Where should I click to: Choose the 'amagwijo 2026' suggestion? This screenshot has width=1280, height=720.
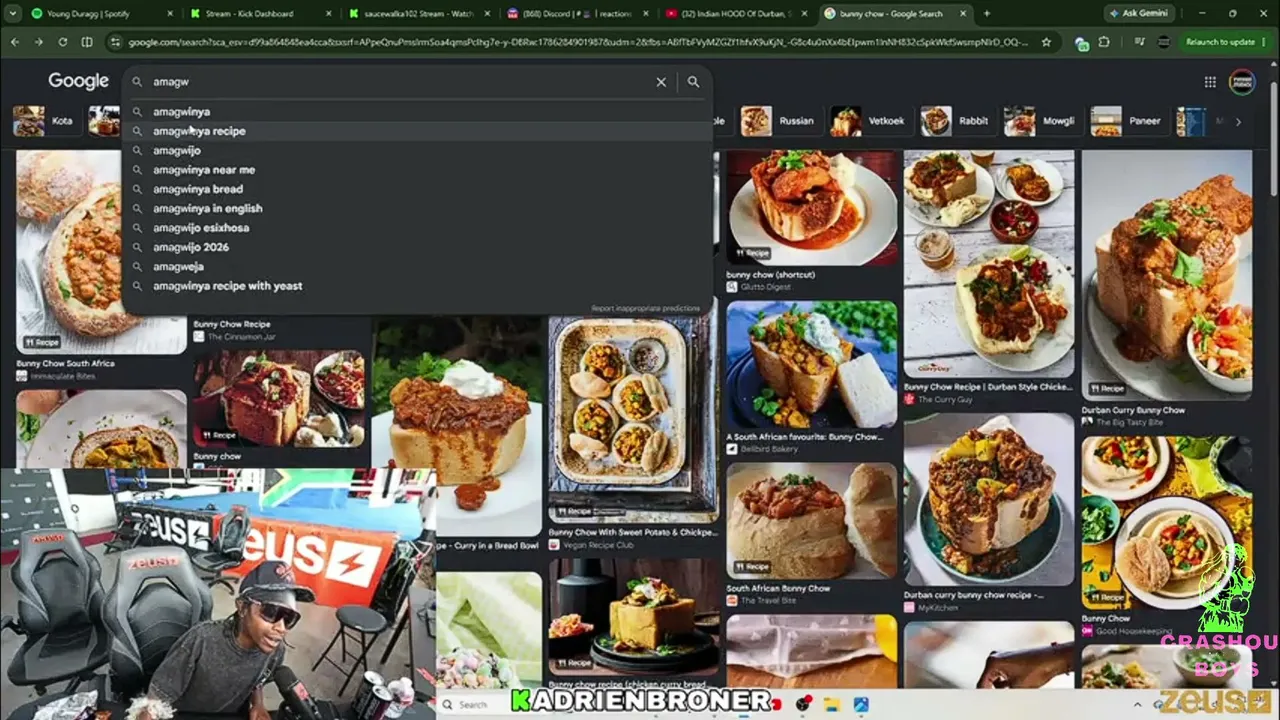click(418, 247)
